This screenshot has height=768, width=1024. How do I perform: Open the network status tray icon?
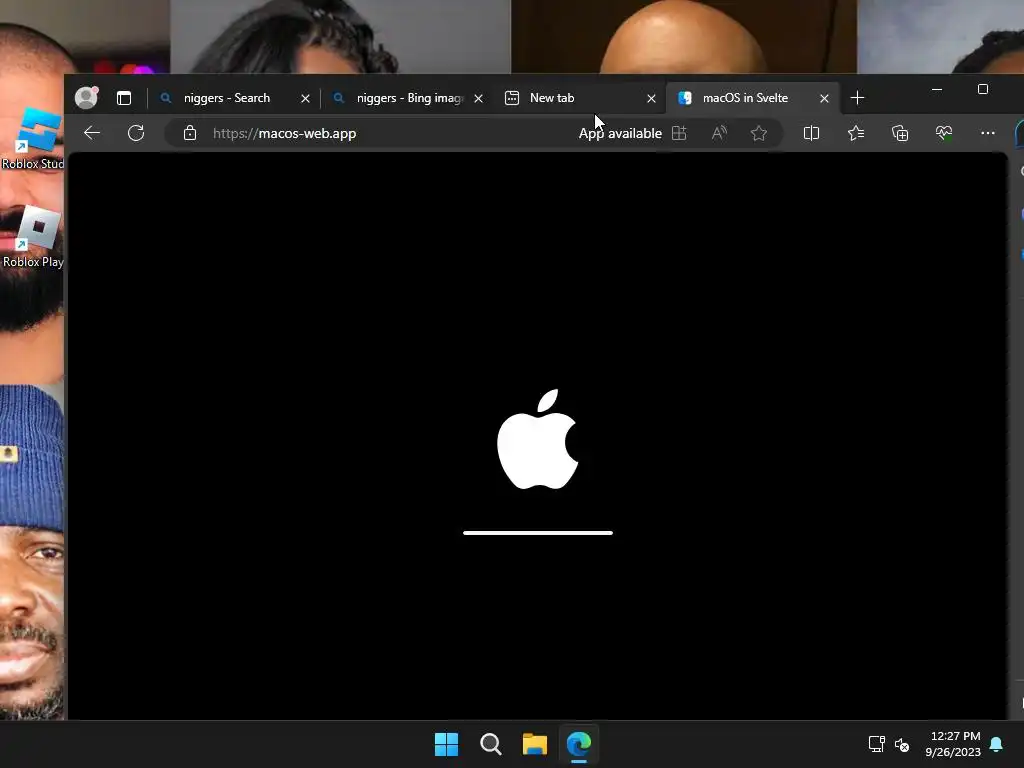click(x=876, y=744)
